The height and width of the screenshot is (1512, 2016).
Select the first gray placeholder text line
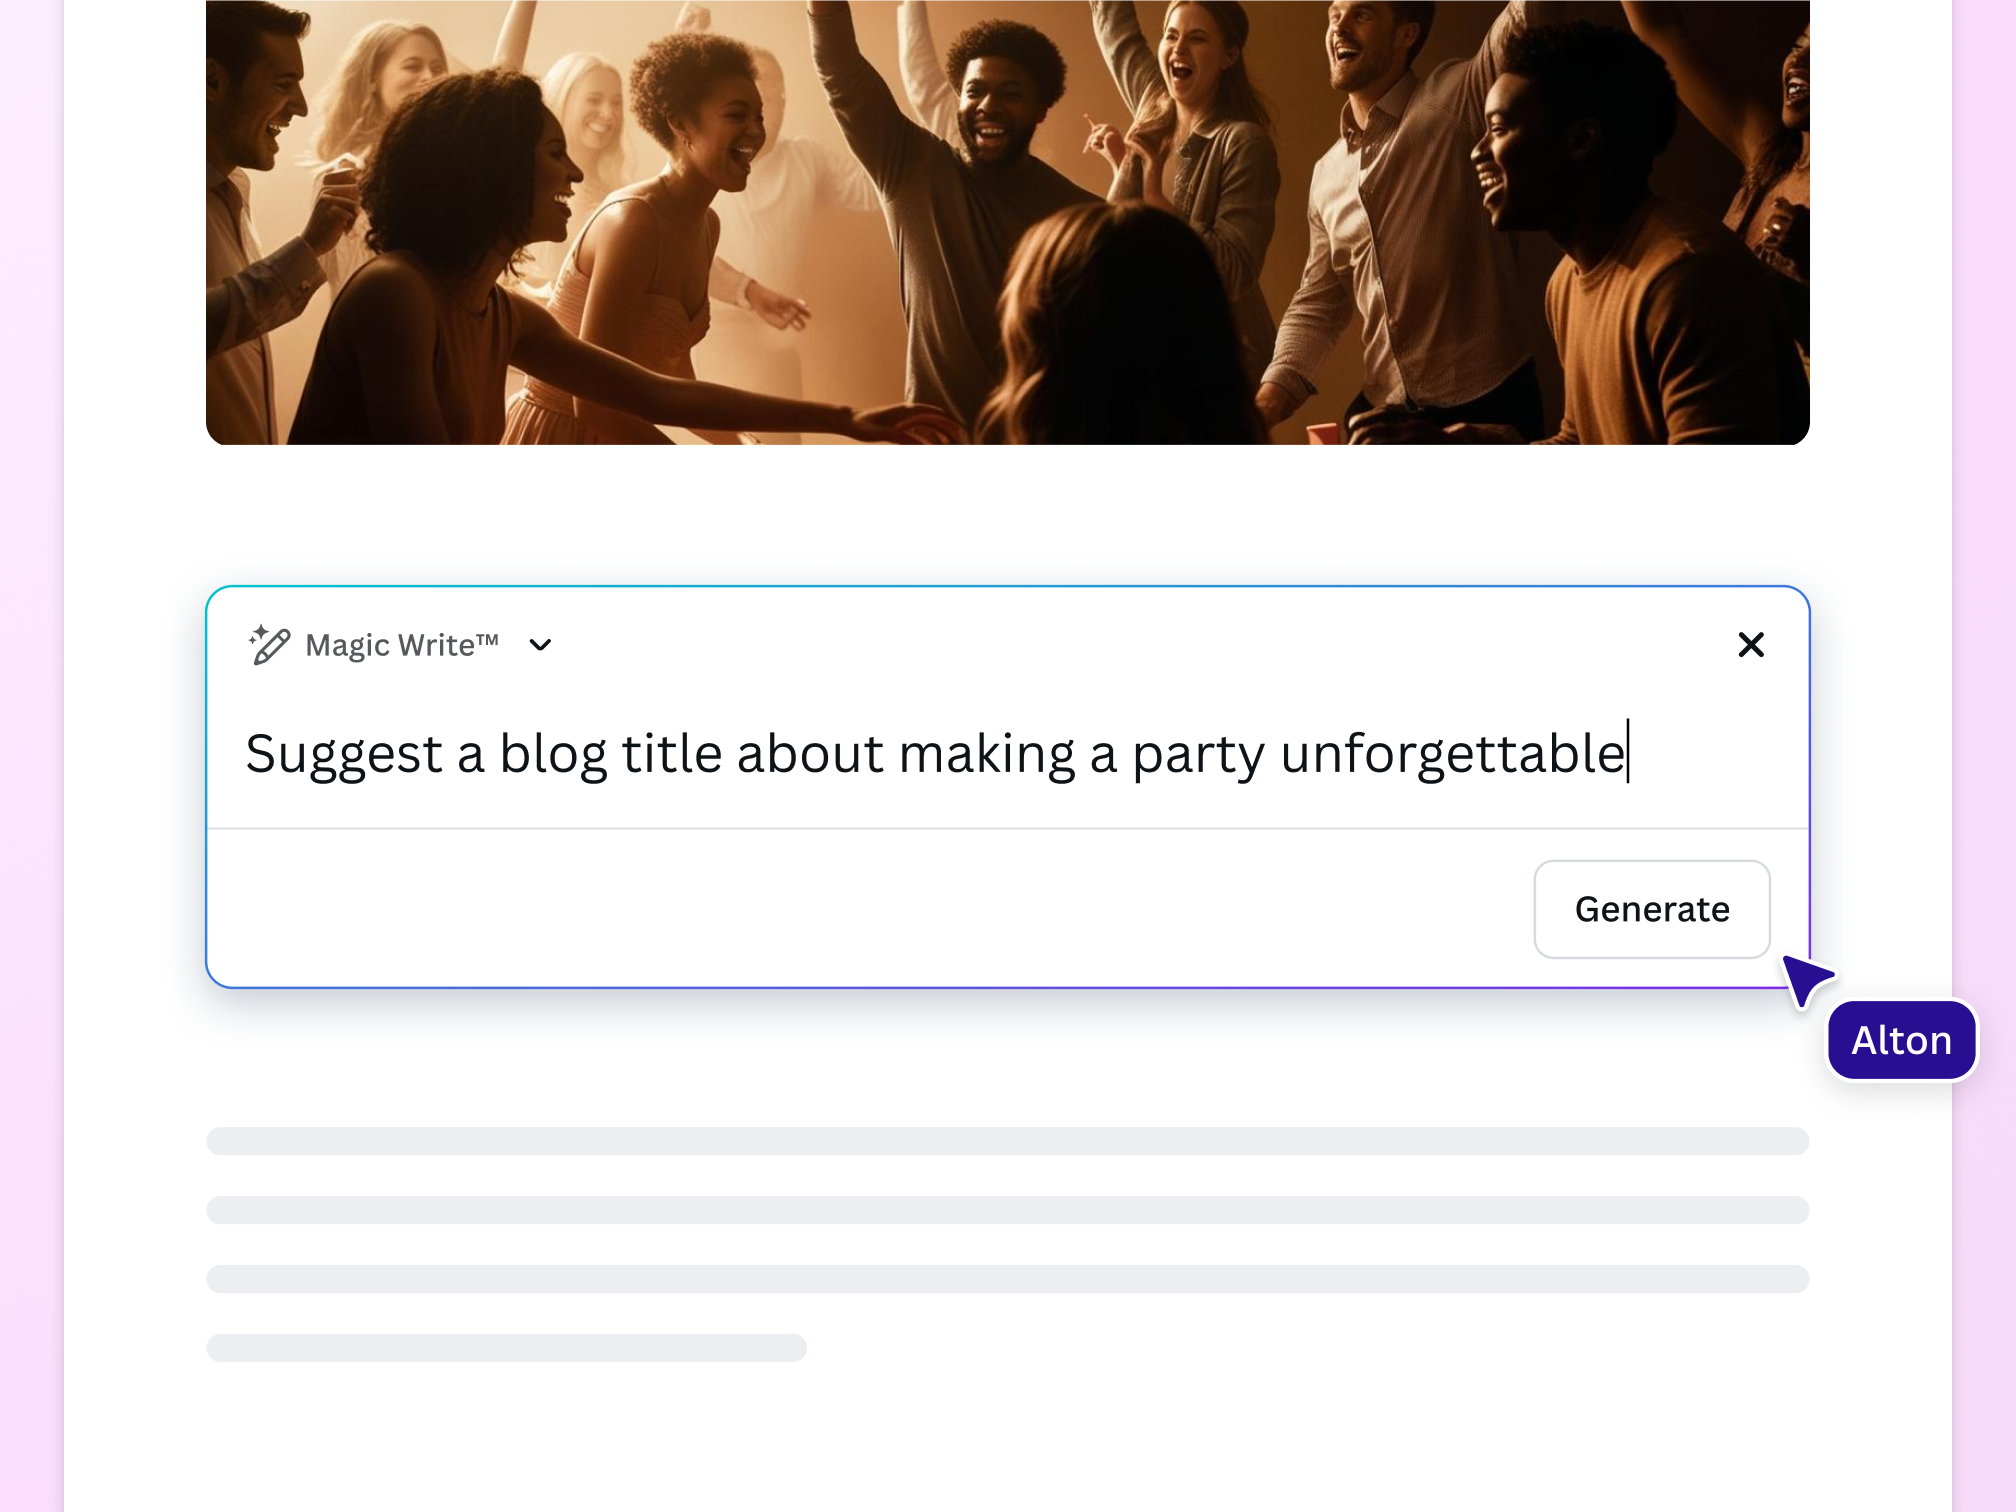click(1007, 1141)
